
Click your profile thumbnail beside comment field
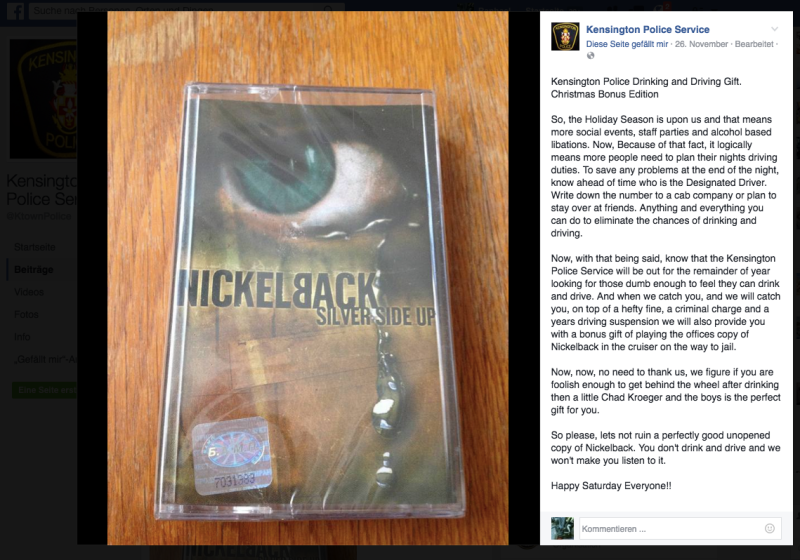click(x=562, y=528)
